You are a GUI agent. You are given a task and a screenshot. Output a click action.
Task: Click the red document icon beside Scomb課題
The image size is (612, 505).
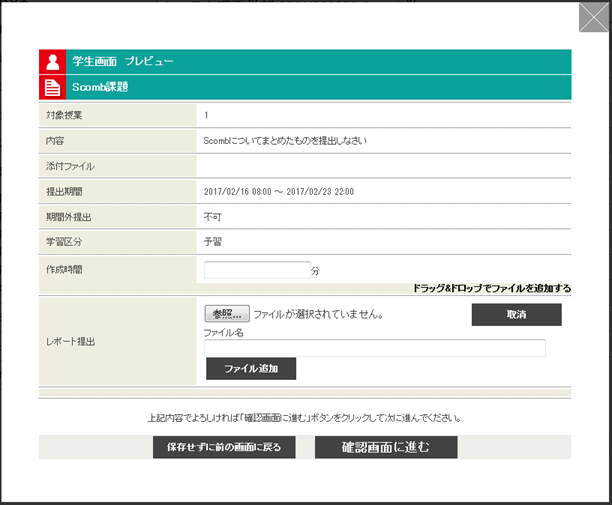point(52,87)
